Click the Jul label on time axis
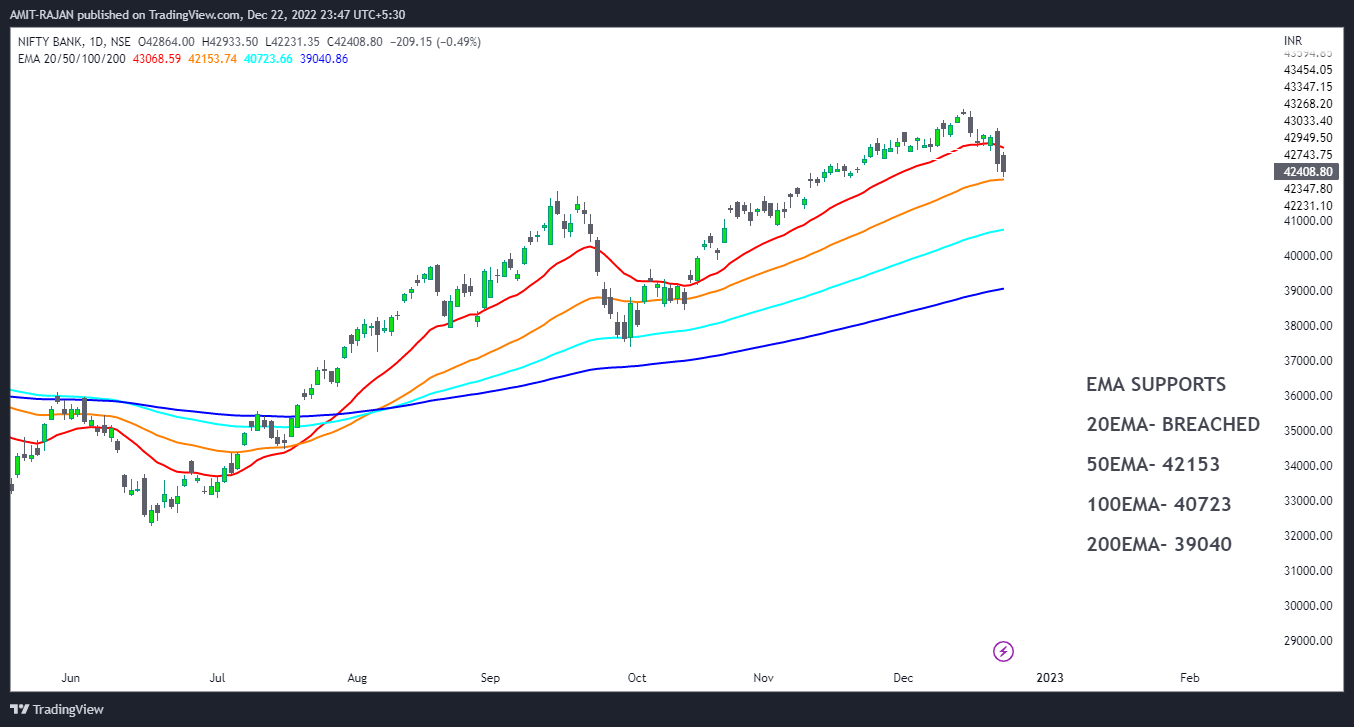This screenshot has height=727, width=1354. coord(218,678)
